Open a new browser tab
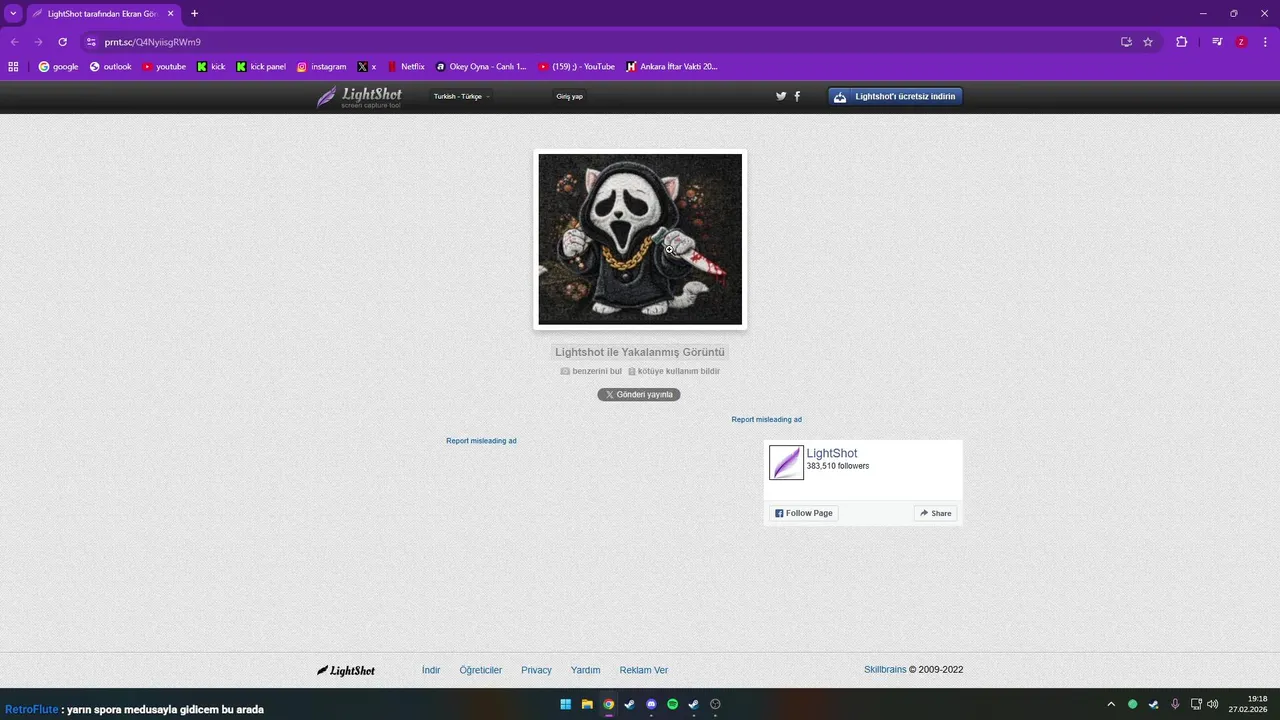 pos(194,13)
